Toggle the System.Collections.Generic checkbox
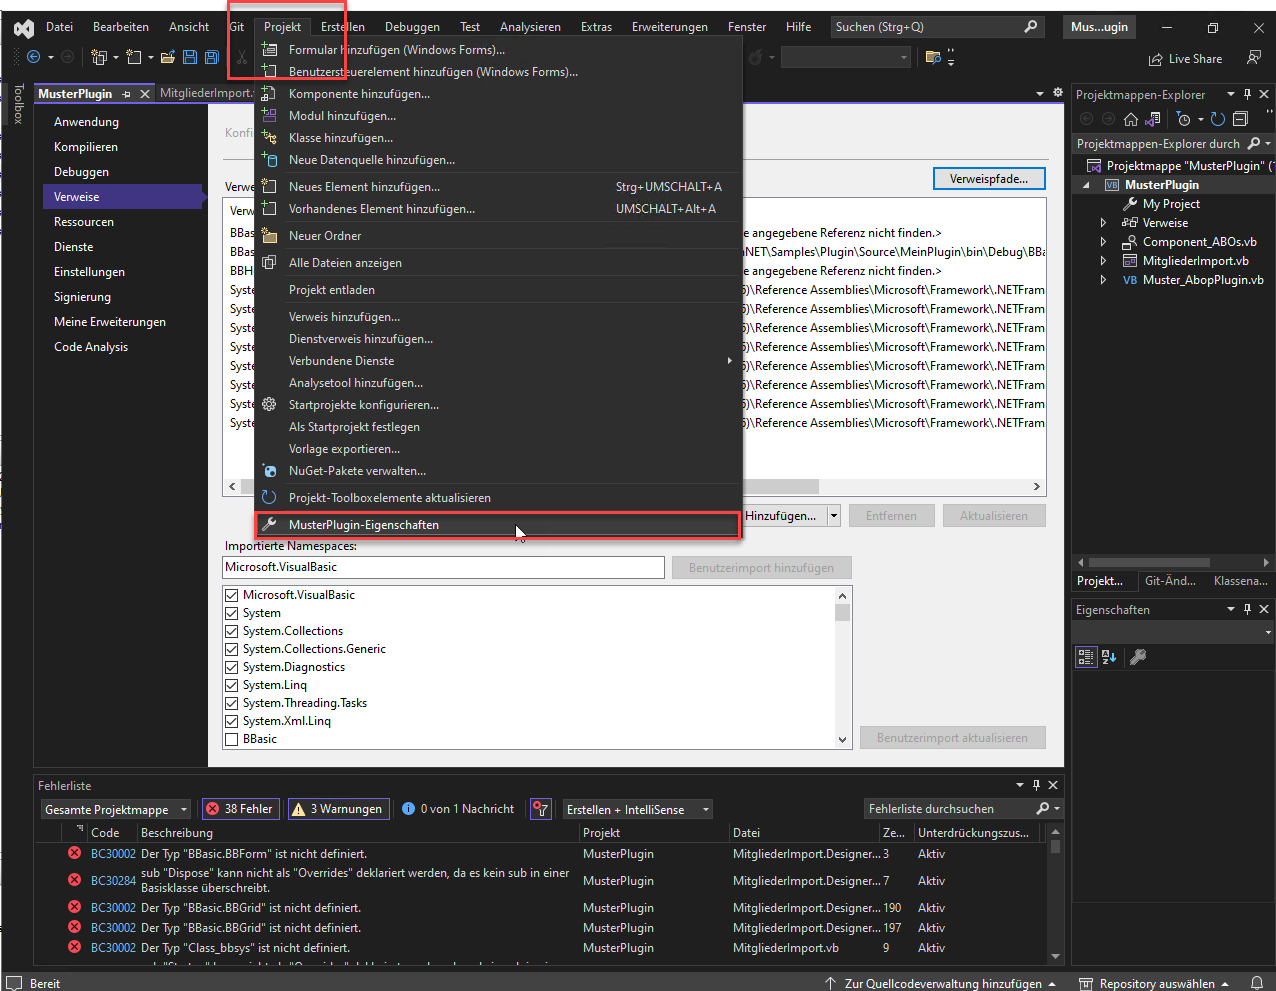This screenshot has height=991, width=1276. [232, 649]
